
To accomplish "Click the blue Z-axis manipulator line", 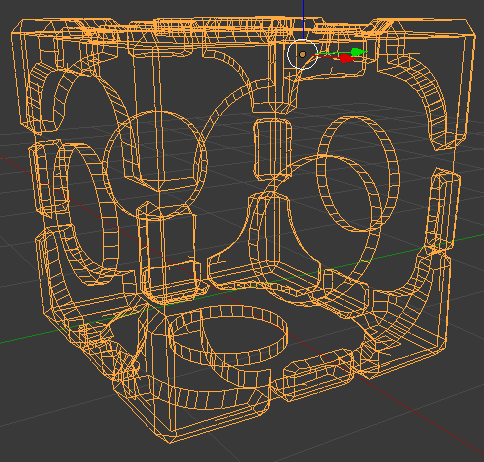I will [x=303, y=19].
